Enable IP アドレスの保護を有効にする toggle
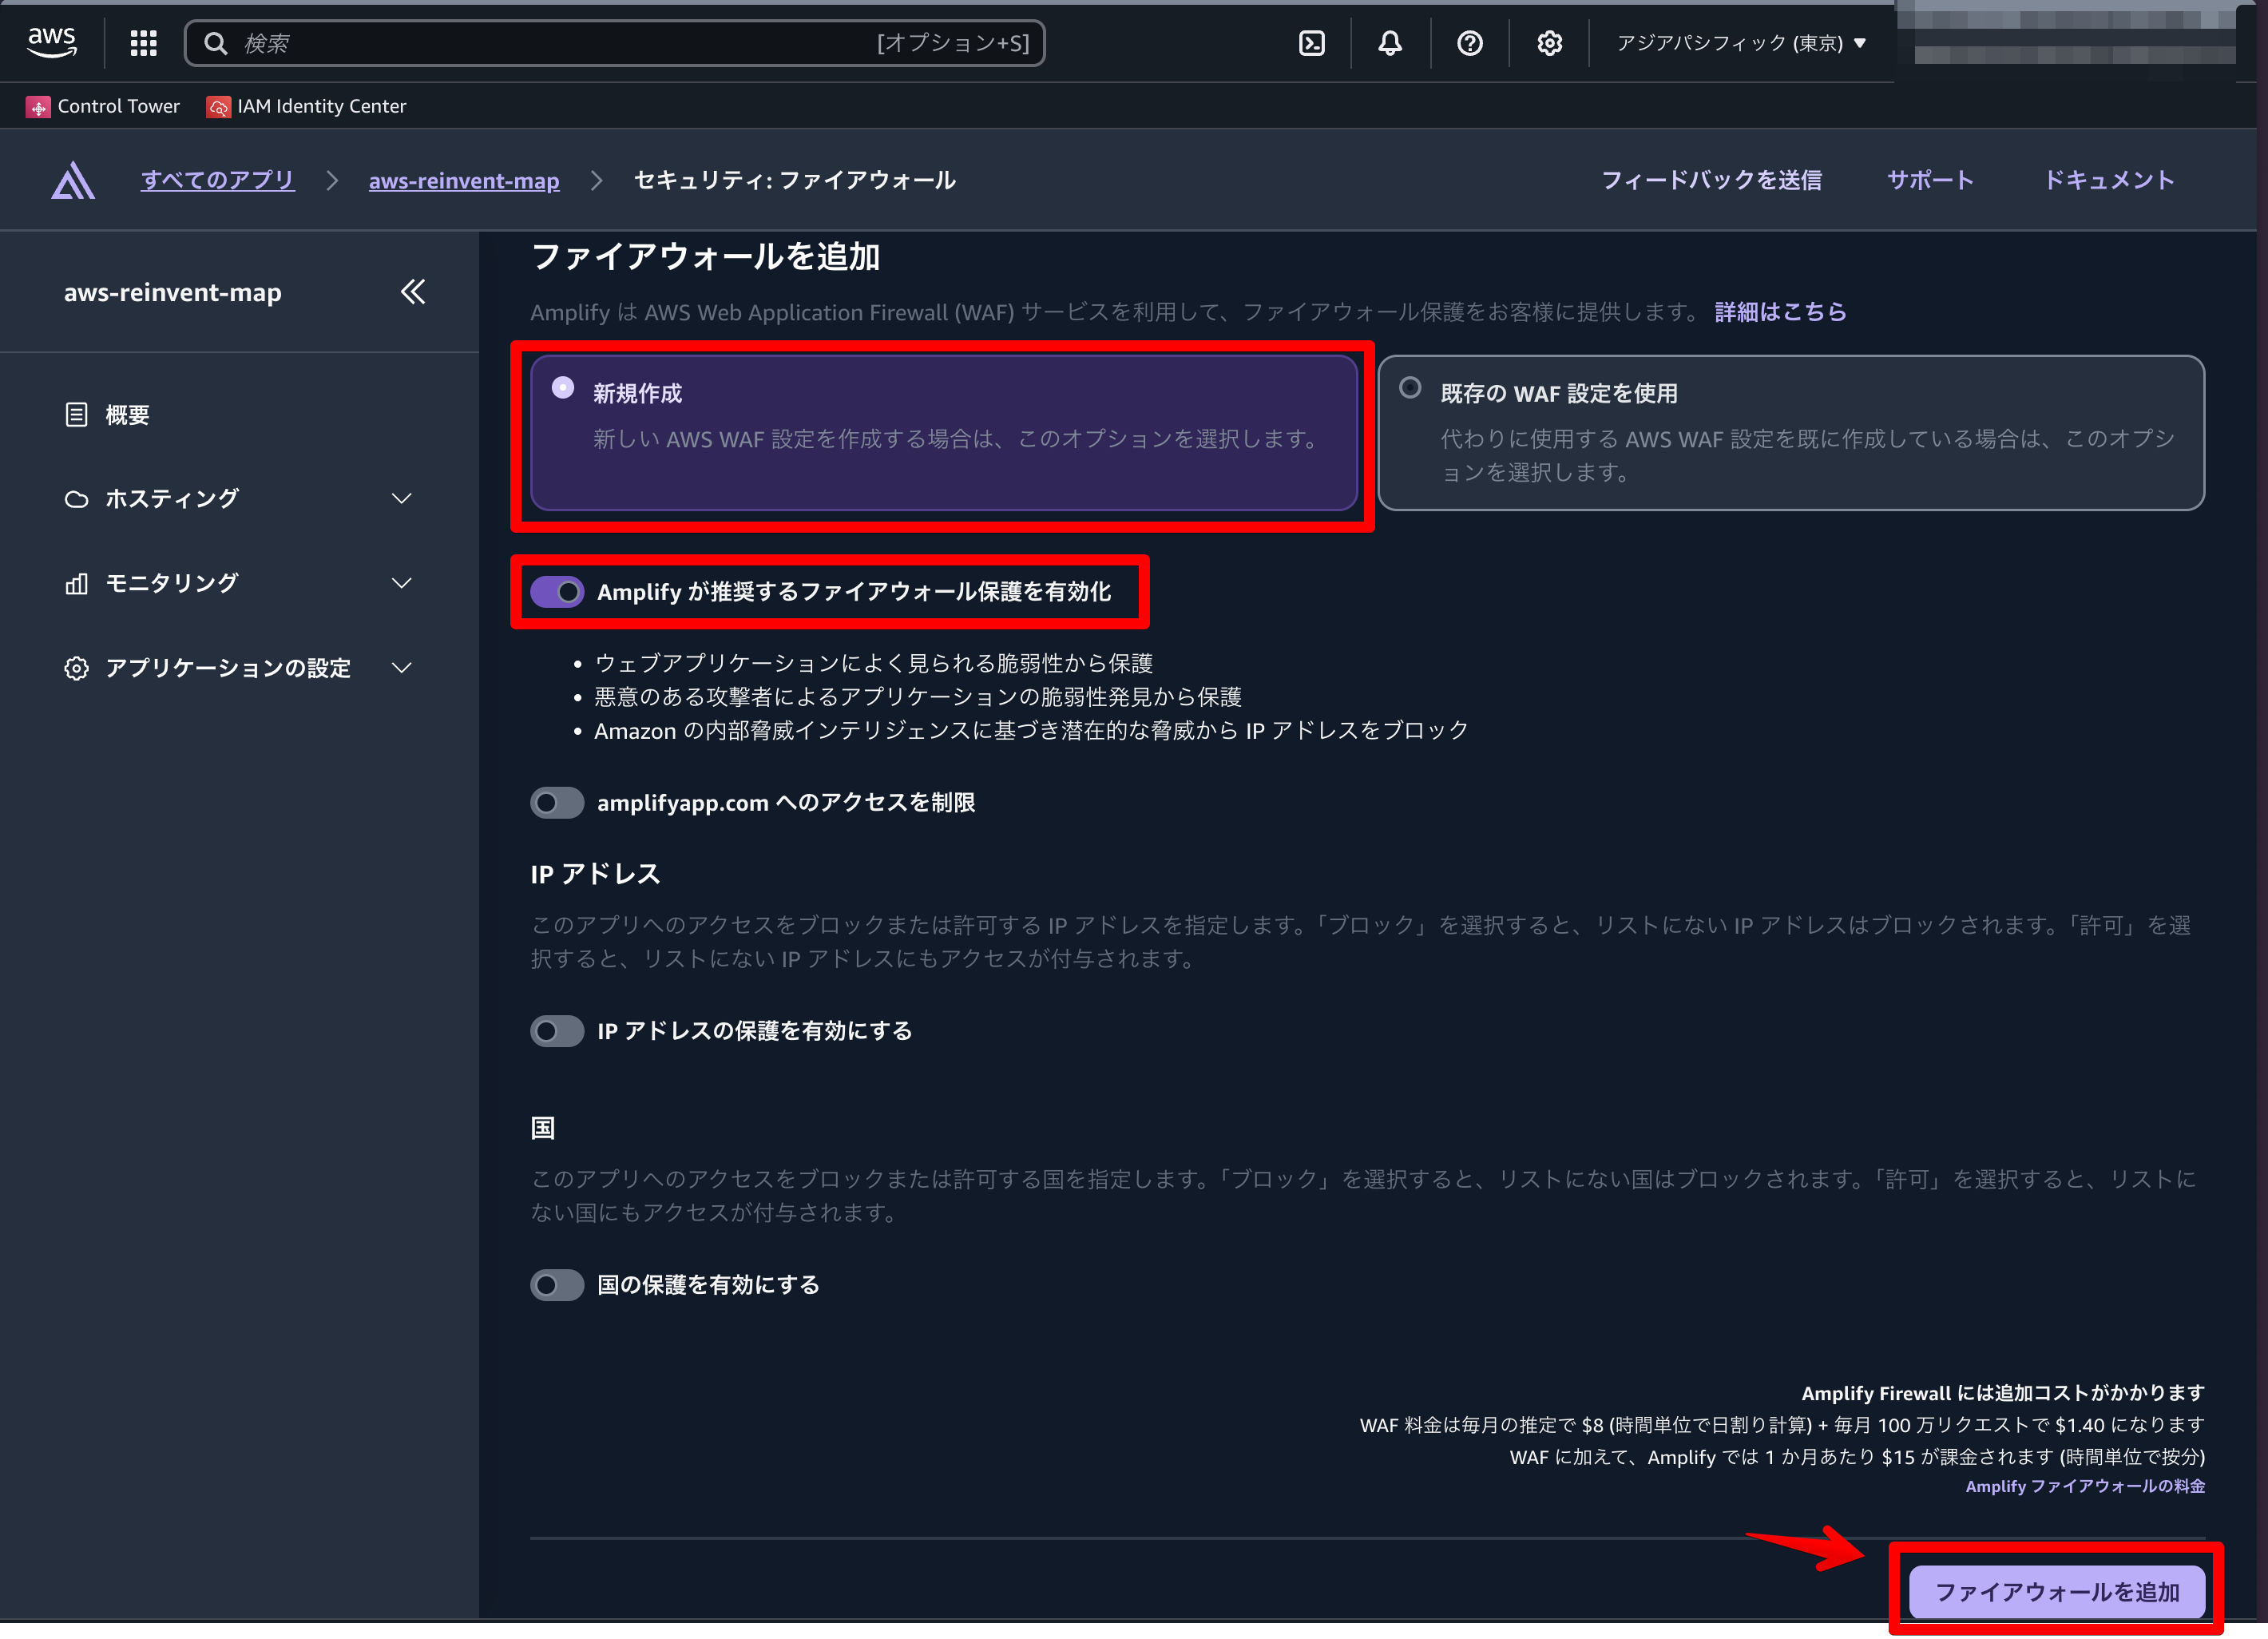Viewport: 2268px width, 1639px height. [x=557, y=1031]
